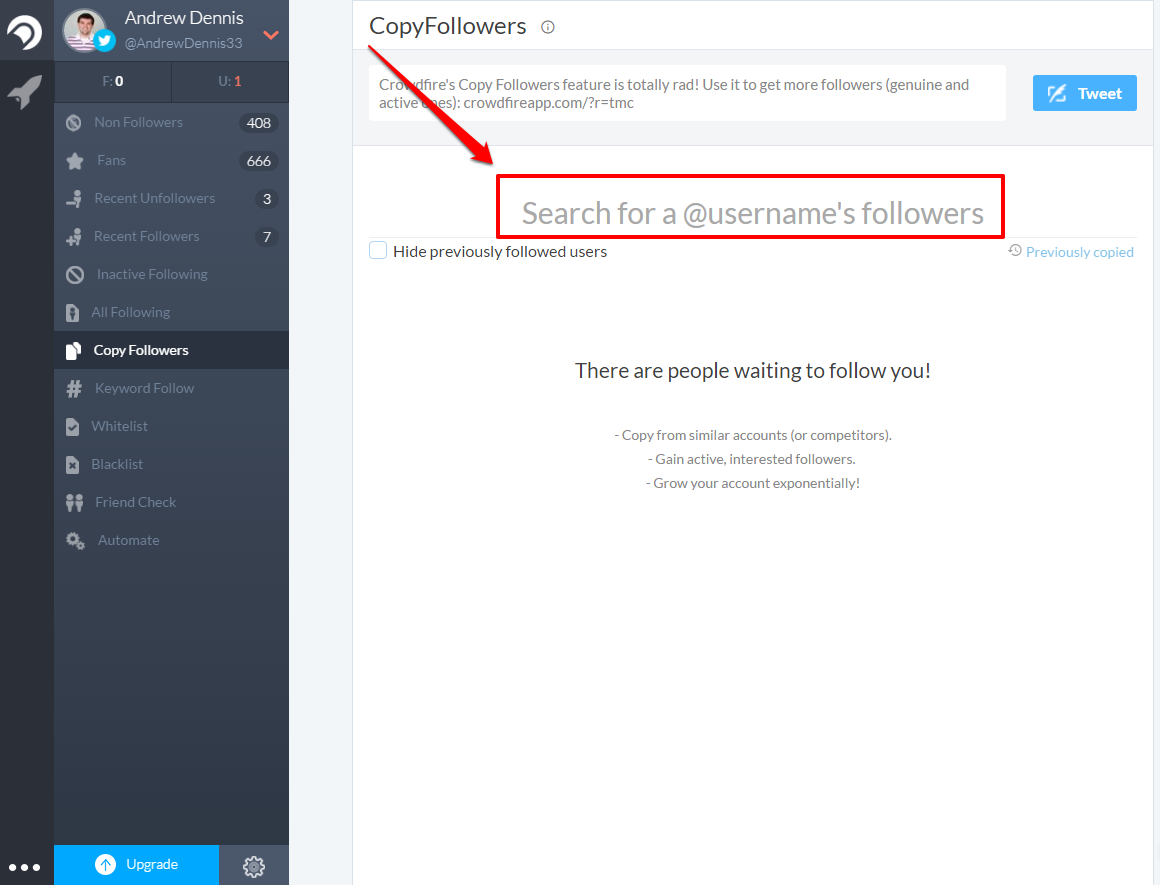Select Keyword Follow in the sidebar
The height and width of the screenshot is (885, 1160).
point(145,388)
